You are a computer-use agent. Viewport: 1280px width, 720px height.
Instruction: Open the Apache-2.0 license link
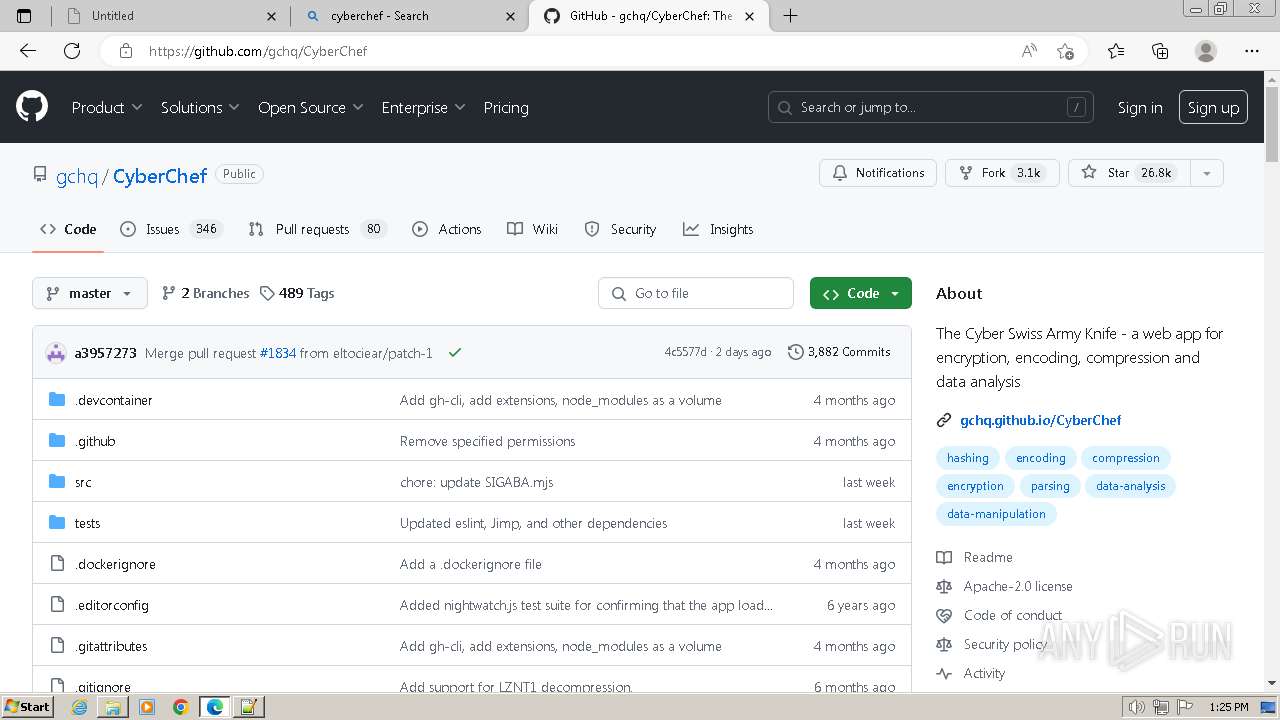click(x=1018, y=586)
